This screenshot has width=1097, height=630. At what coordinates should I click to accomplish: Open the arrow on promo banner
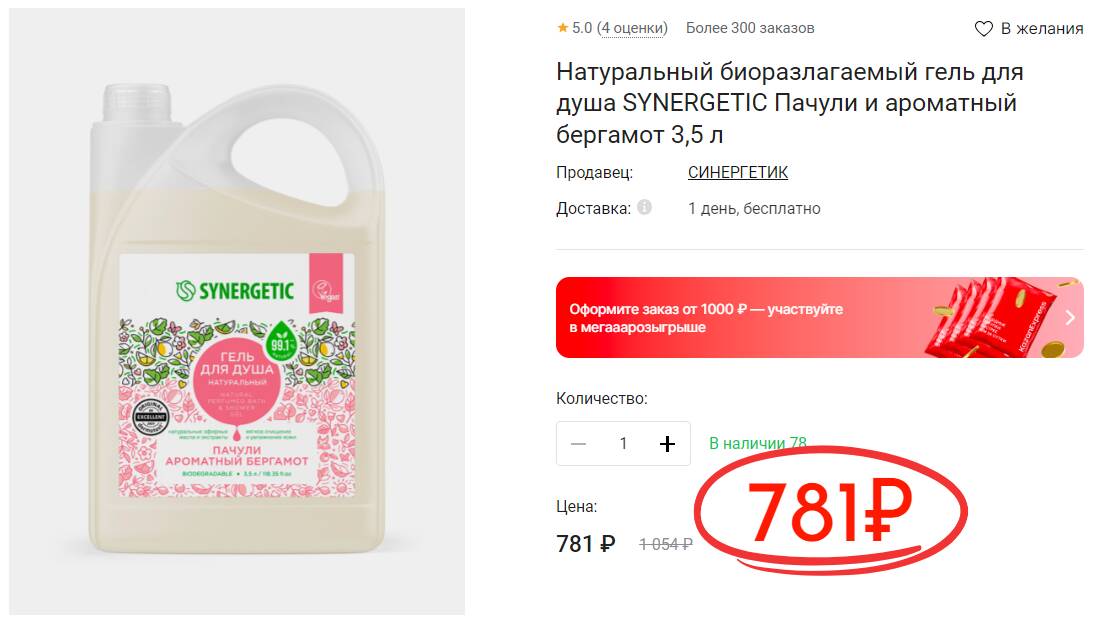[1070, 318]
